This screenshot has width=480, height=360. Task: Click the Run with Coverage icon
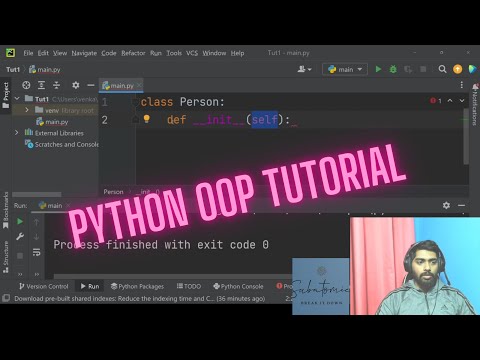pyautogui.click(x=408, y=69)
